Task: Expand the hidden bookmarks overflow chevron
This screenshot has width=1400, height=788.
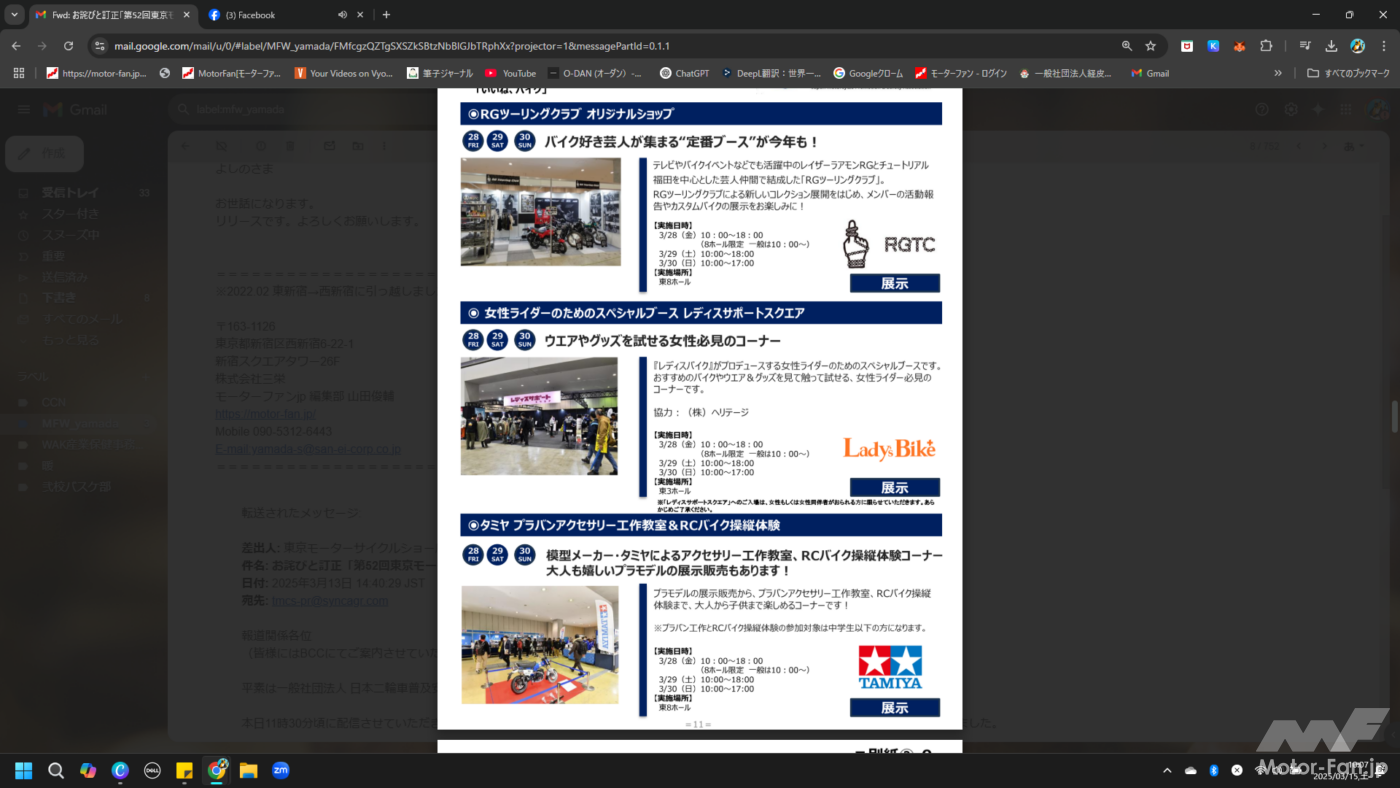Action: click(x=1277, y=73)
